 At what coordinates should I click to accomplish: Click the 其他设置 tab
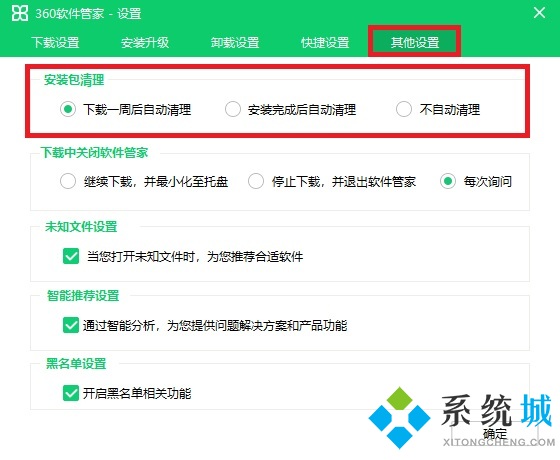tap(415, 42)
